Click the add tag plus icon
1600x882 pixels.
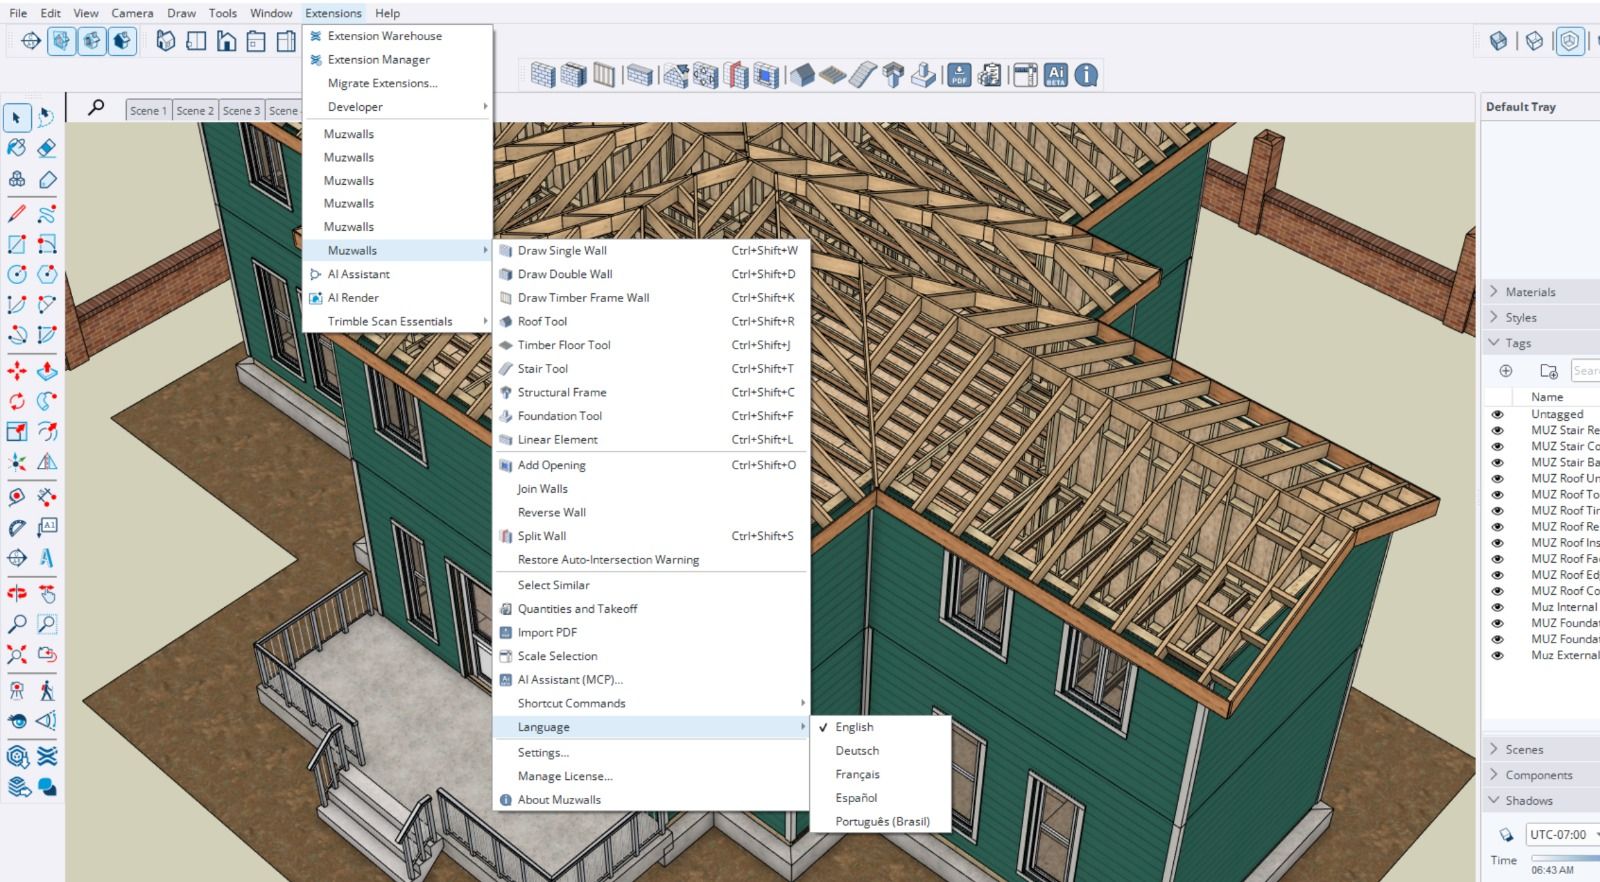[x=1506, y=371]
